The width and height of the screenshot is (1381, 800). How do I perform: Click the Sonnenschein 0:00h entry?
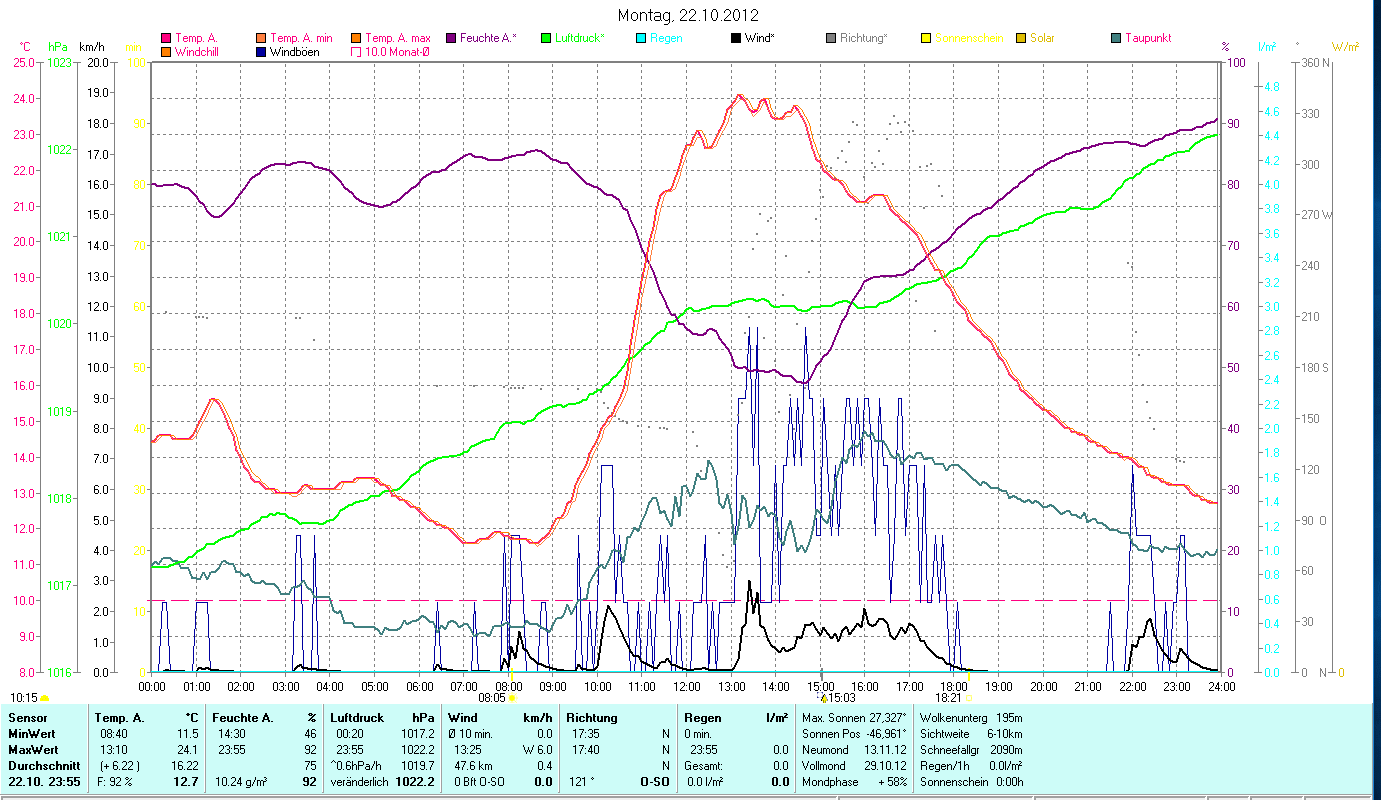[972, 780]
